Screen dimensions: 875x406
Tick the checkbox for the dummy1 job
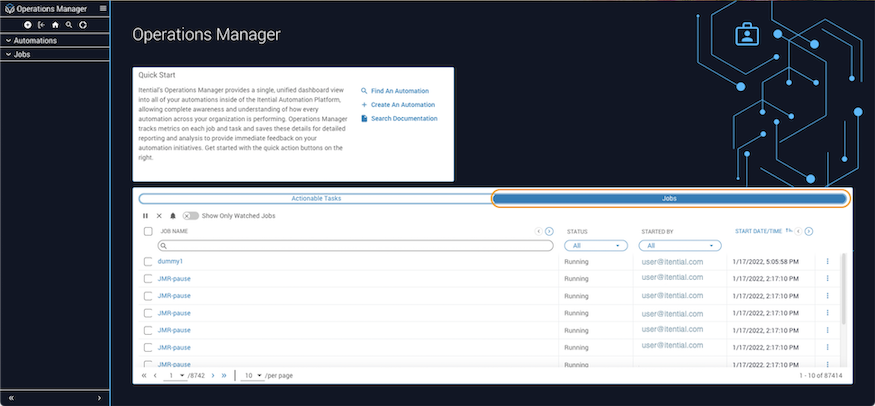[x=148, y=262]
